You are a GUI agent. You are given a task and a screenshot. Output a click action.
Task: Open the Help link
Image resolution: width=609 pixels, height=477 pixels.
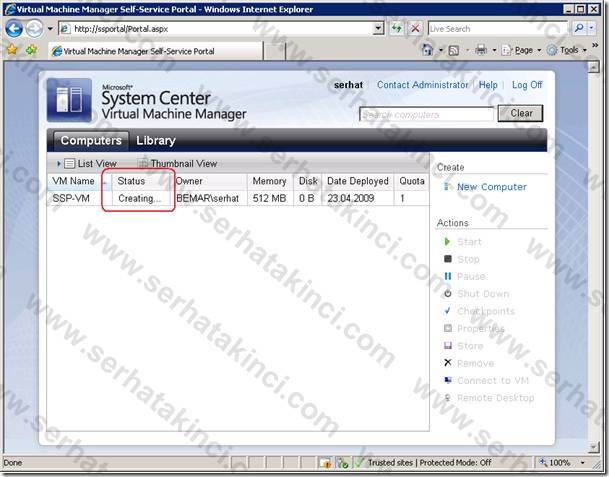click(488, 85)
